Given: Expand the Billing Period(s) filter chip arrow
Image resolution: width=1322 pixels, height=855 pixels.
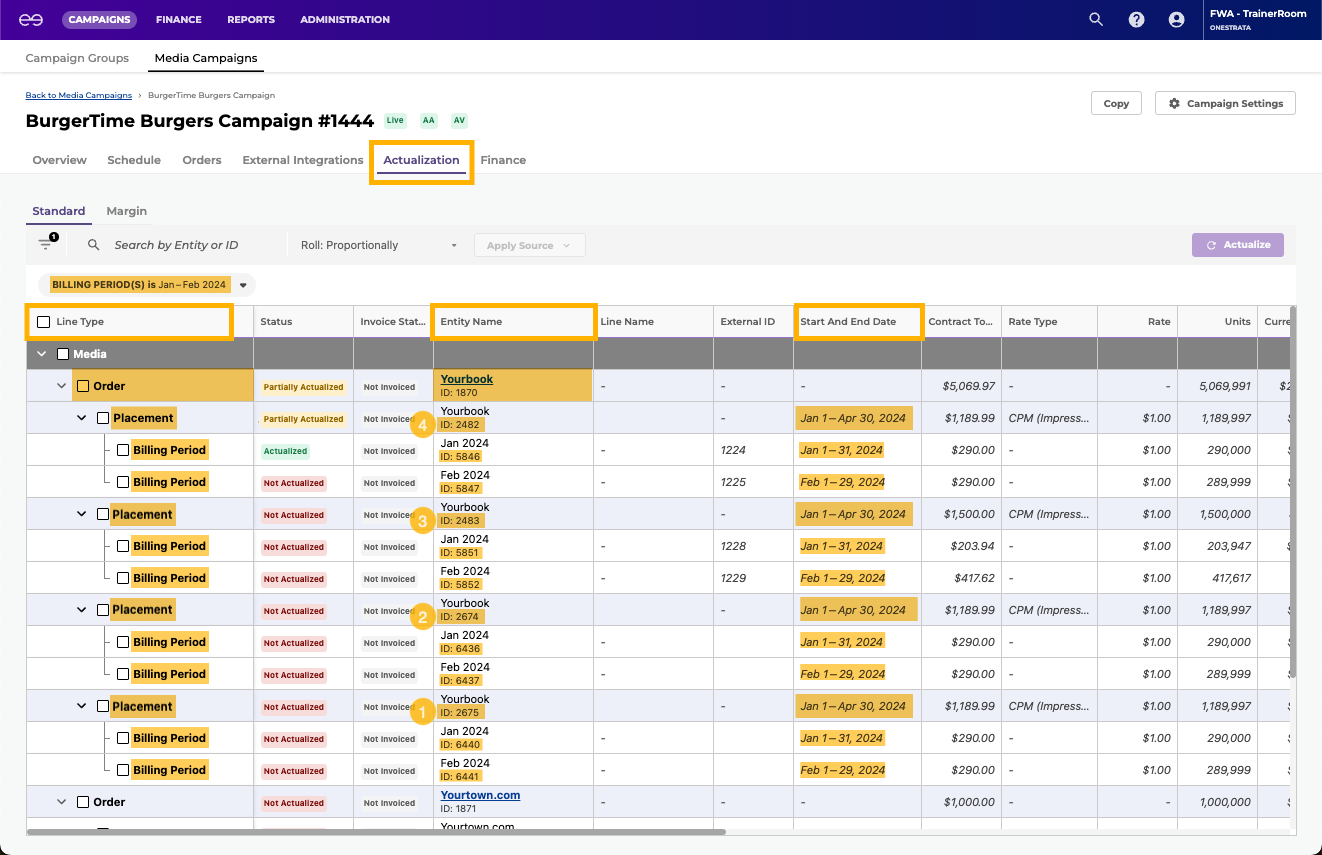Looking at the screenshot, I should (243, 285).
